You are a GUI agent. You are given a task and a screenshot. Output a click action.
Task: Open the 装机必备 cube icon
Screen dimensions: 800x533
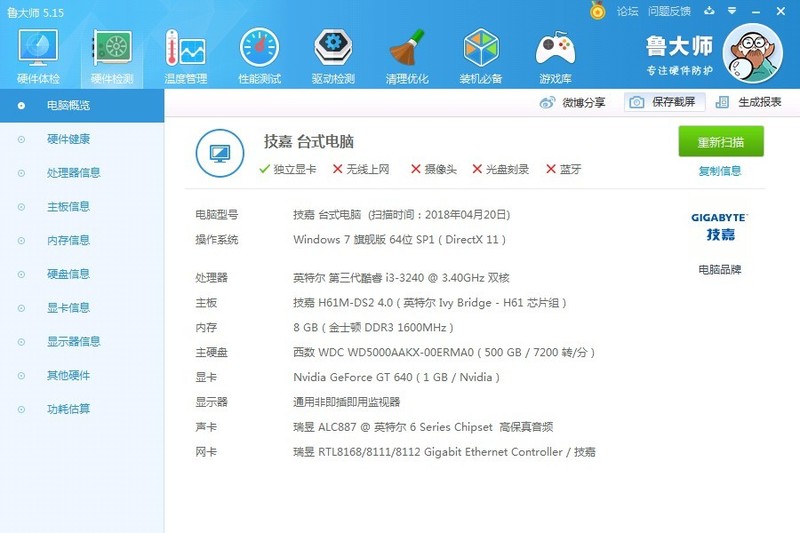point(481,55)
